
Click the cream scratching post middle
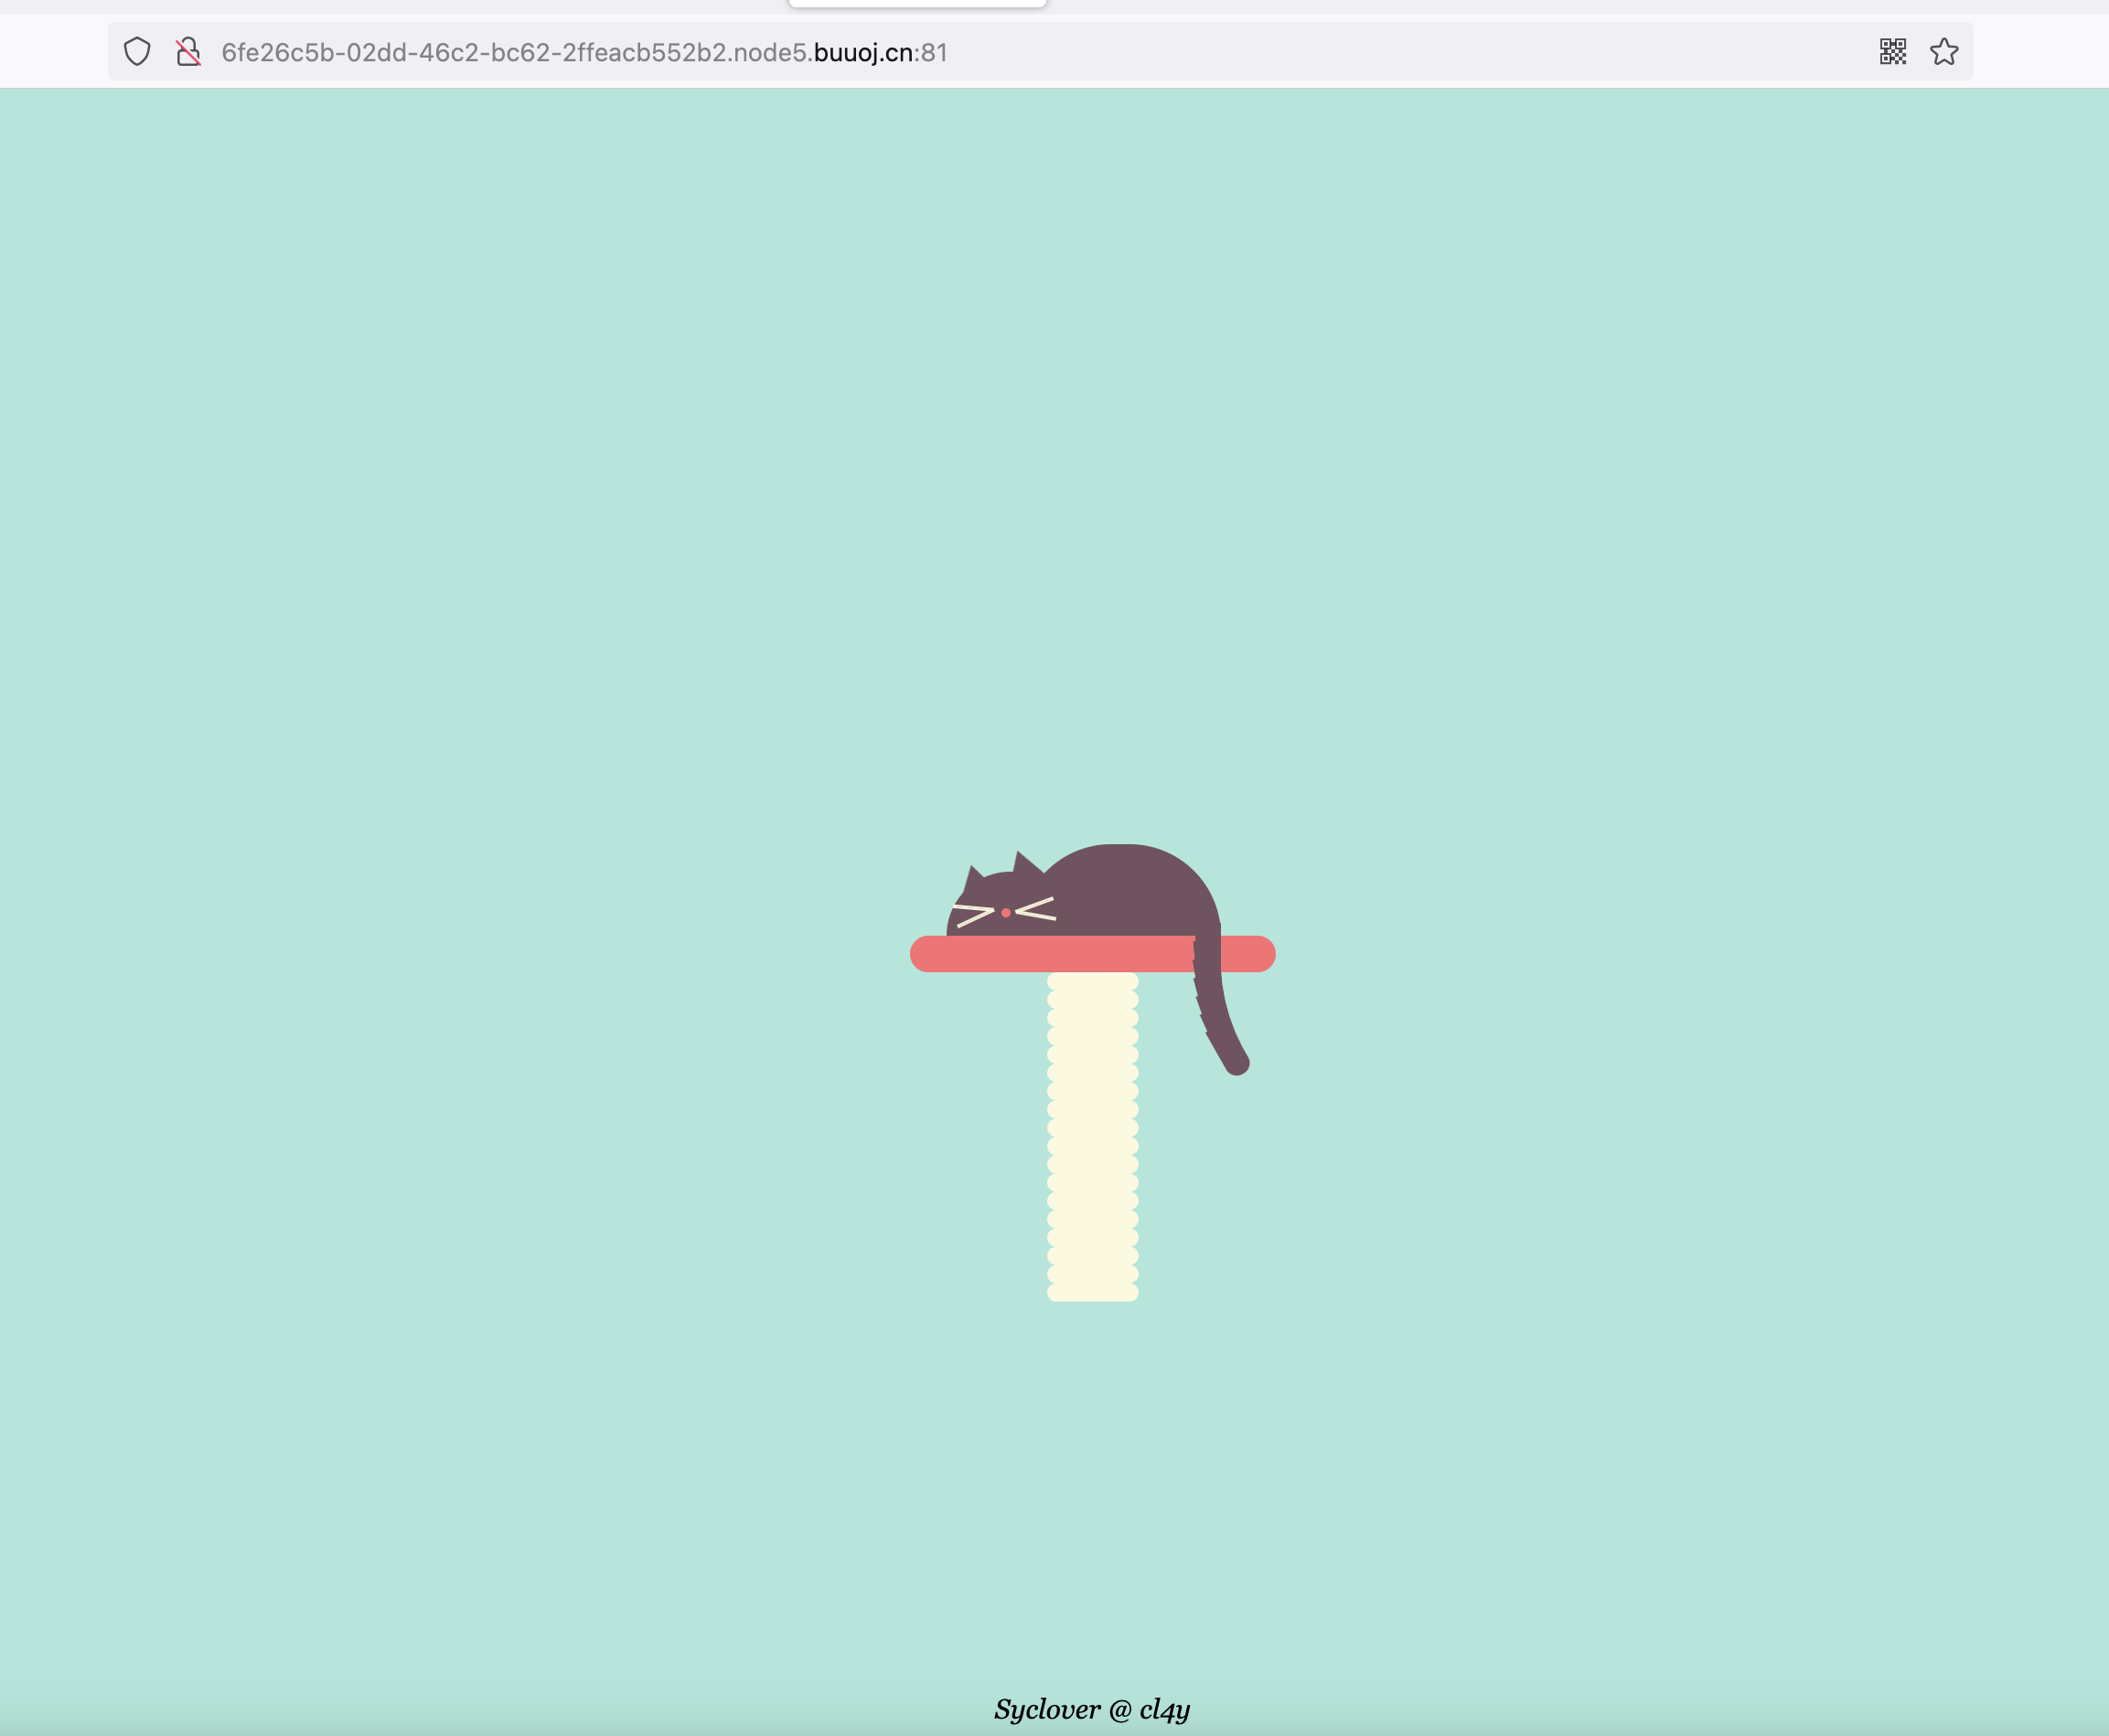tap(1092, 1135)
